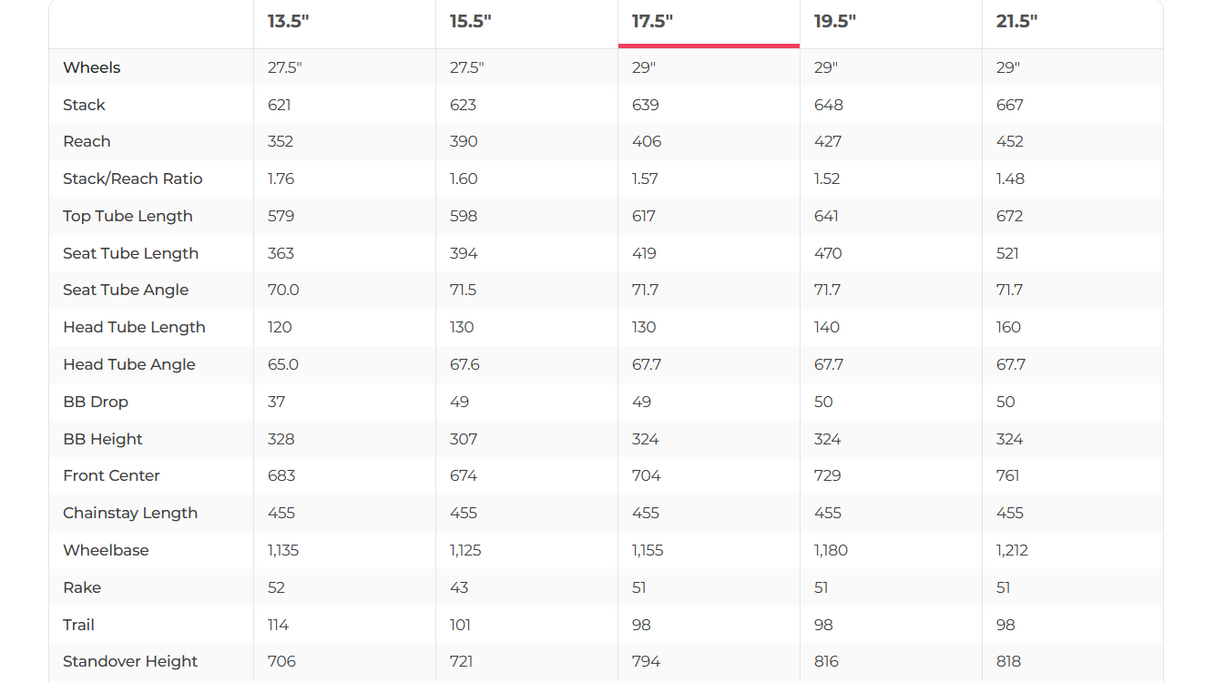
Task: Click the Trail value 114
Action: (x=278, y=625)
